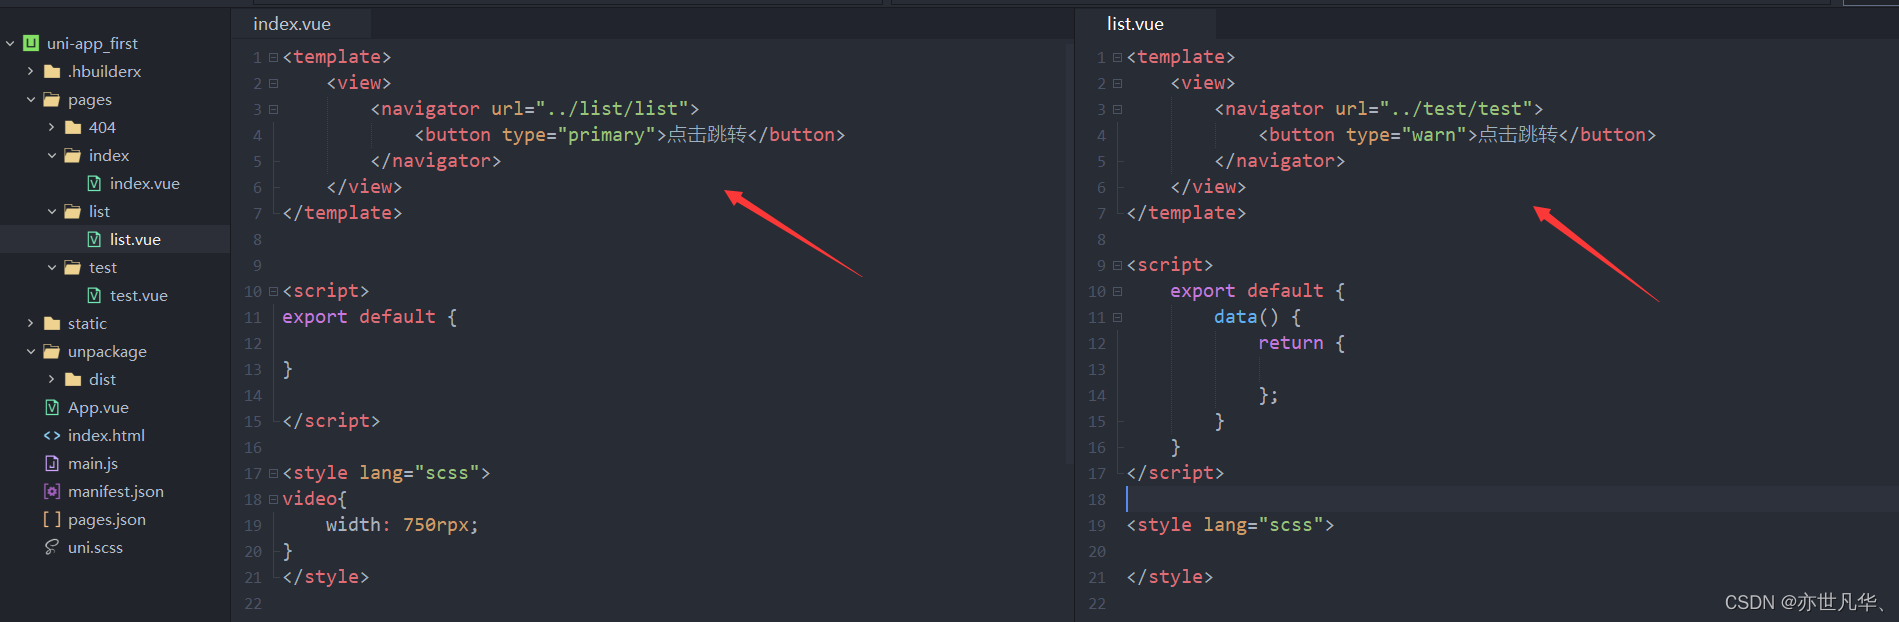Fold the script block in index.vue

pos(273,291)
